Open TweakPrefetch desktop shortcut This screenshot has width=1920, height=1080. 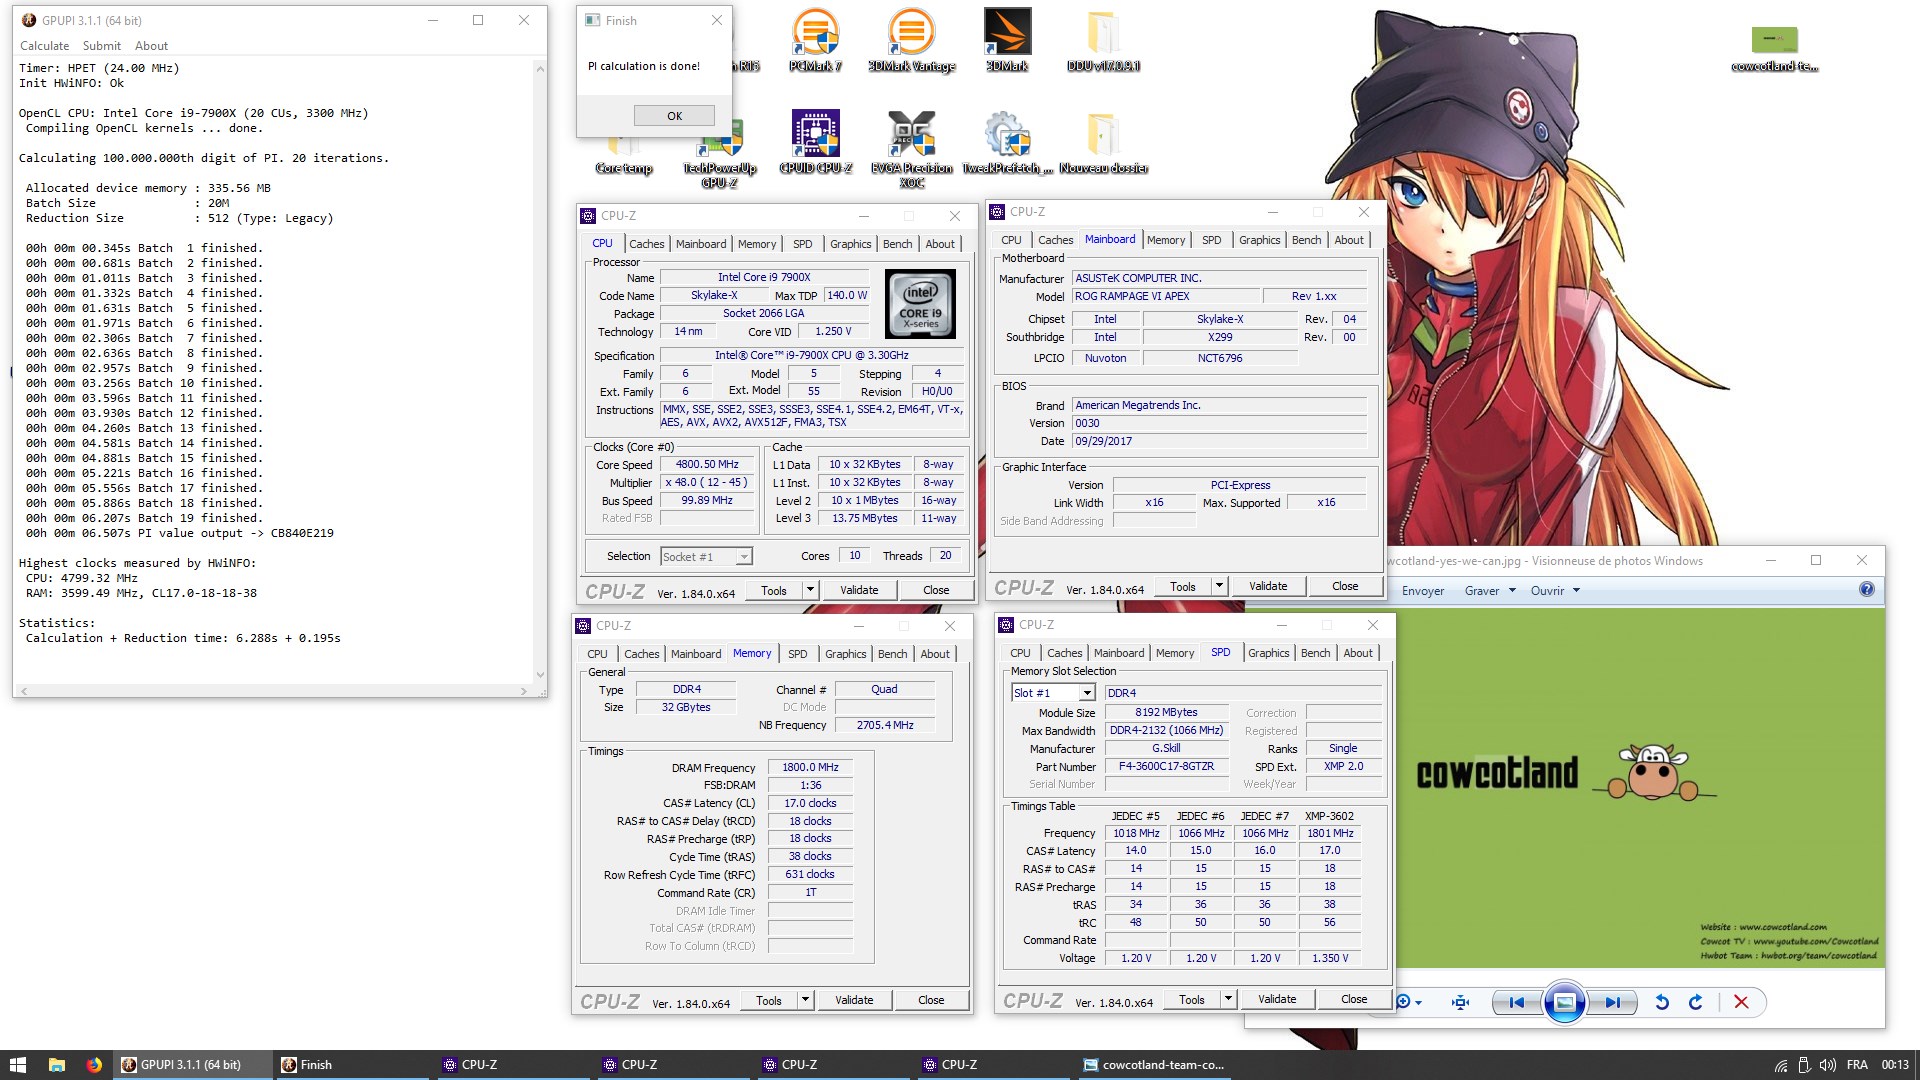coord(1007,142)
